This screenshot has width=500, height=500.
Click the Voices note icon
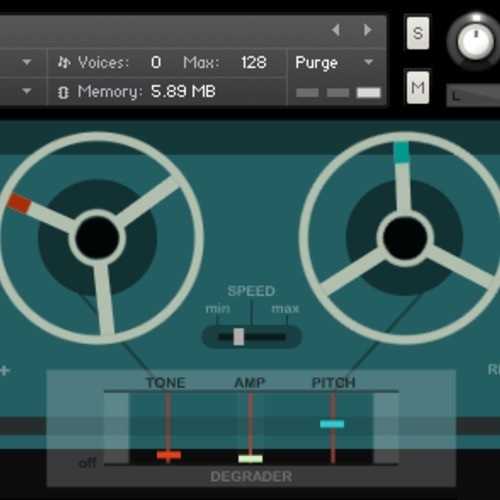point(64,62)
